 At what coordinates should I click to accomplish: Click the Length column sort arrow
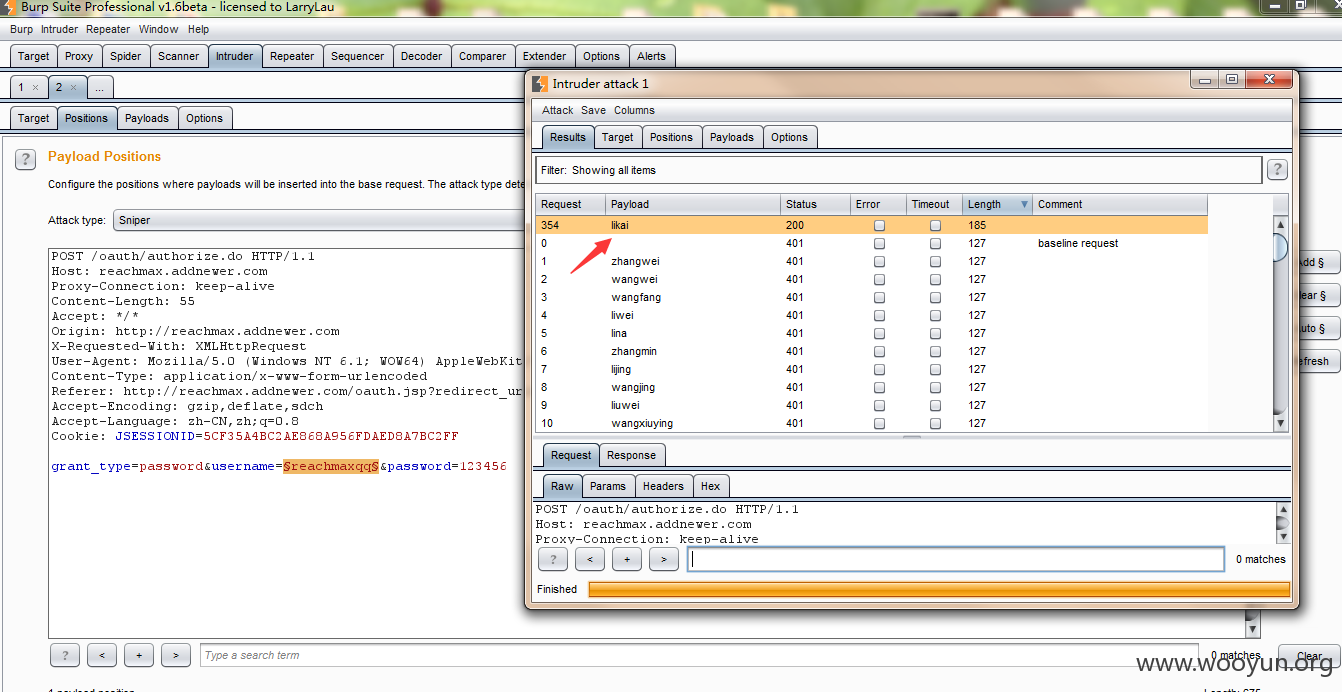click(x=1023, y=205)
